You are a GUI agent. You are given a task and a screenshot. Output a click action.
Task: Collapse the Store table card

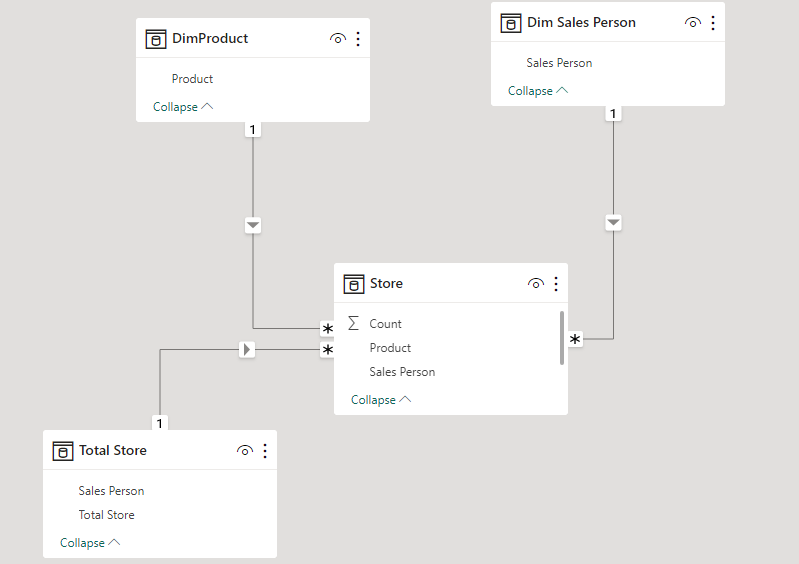tap(381, 400)
